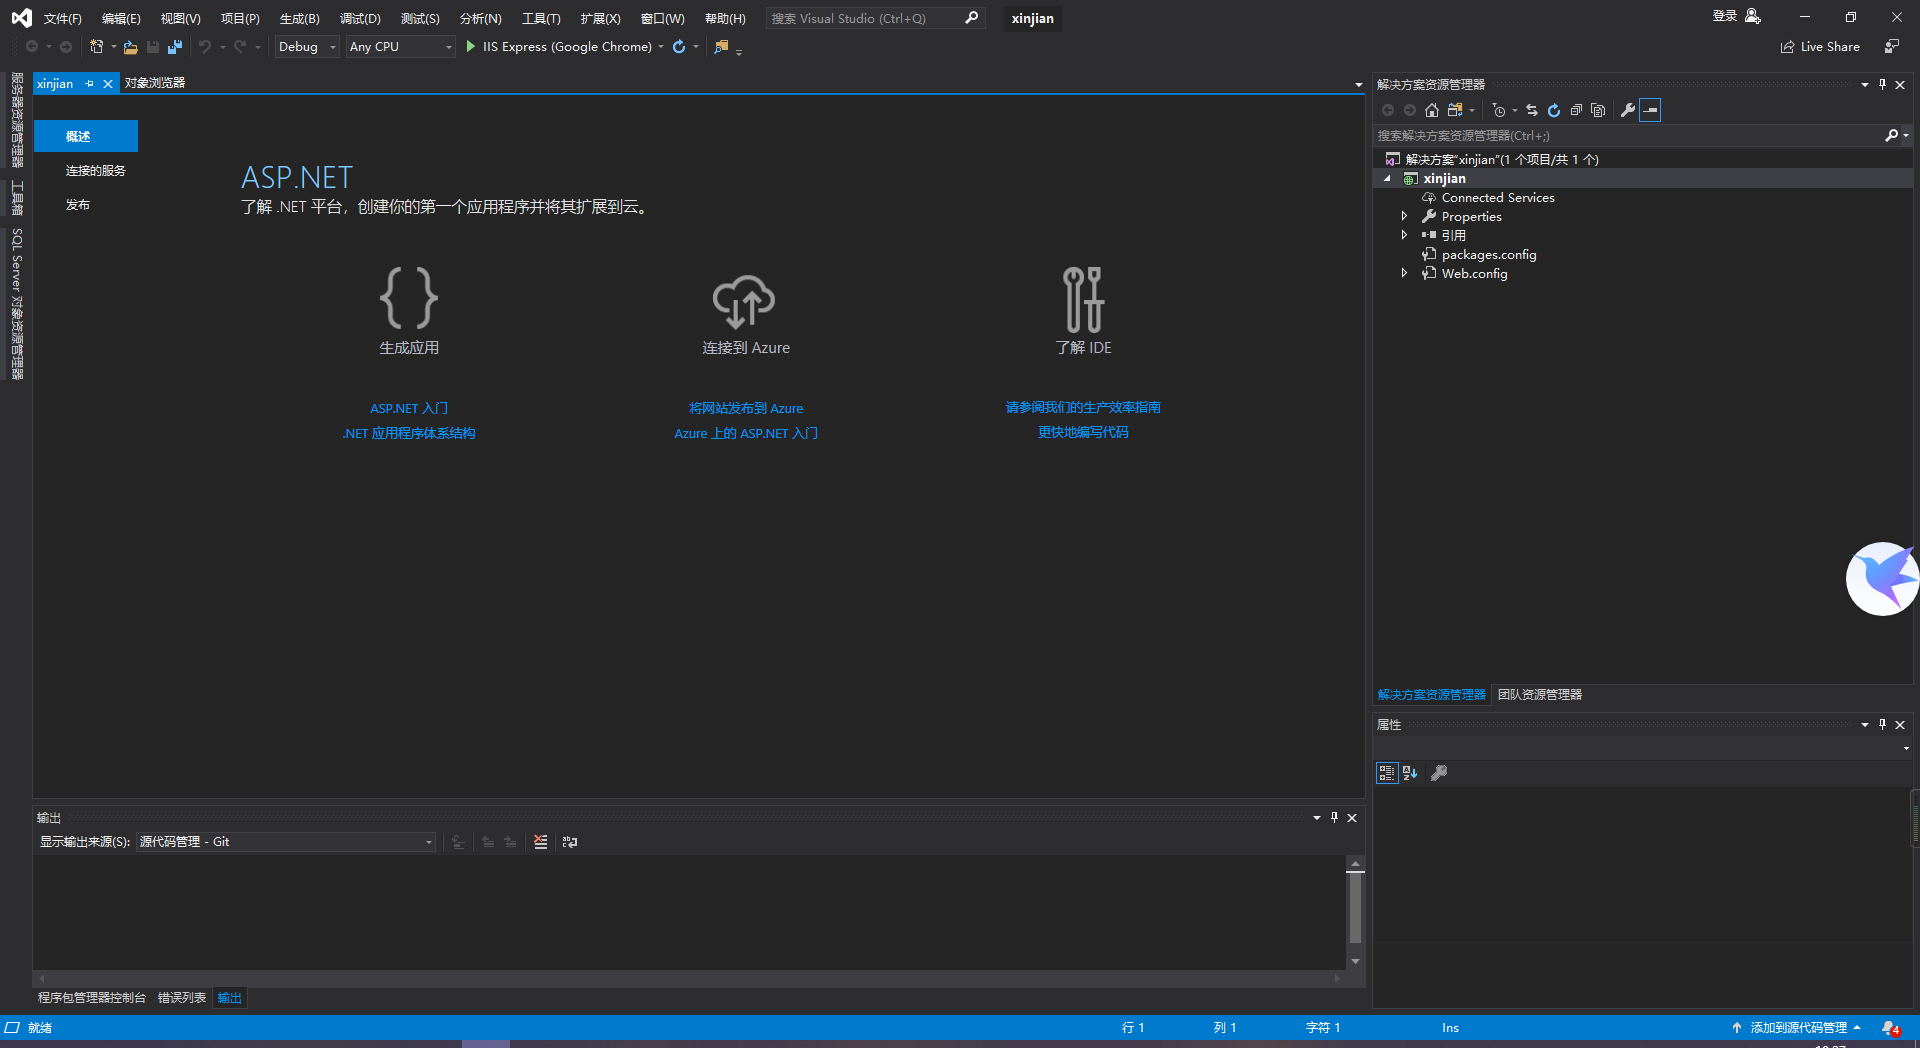This screenshot has height=1048, width=1920.
Task: Open Properties wrench icon in Solution Explorer
Action: (1628, 110)
